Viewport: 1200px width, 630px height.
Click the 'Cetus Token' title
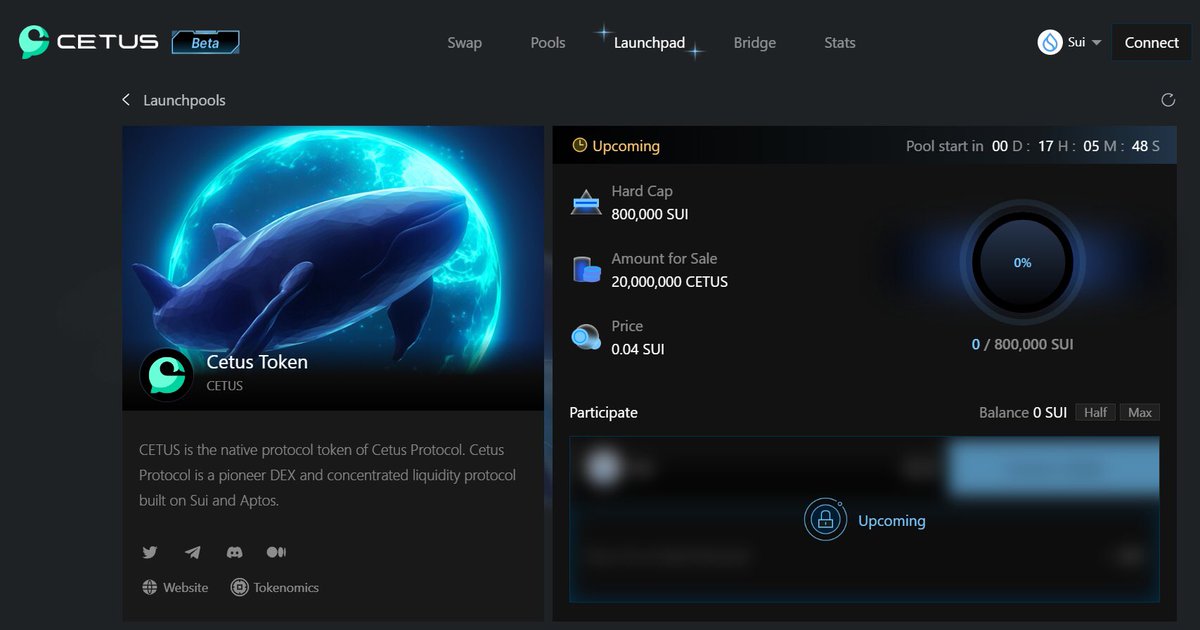point(257,362)
